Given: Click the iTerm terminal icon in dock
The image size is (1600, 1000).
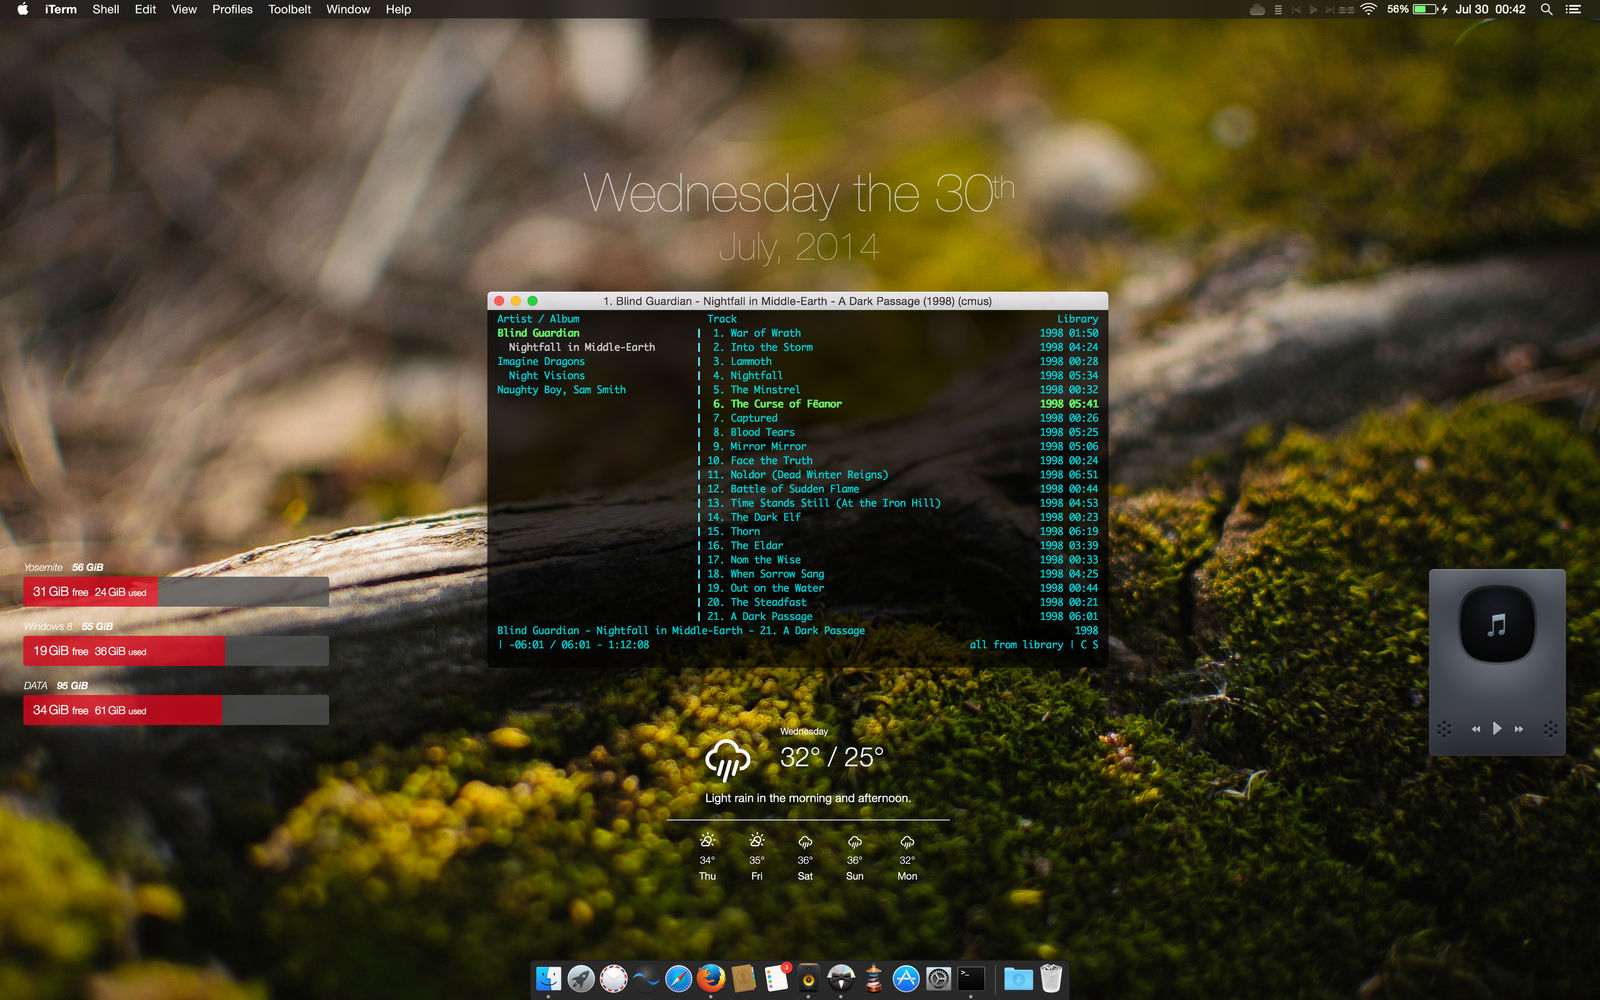Looking at the screenshot, I should pos(971,978).
